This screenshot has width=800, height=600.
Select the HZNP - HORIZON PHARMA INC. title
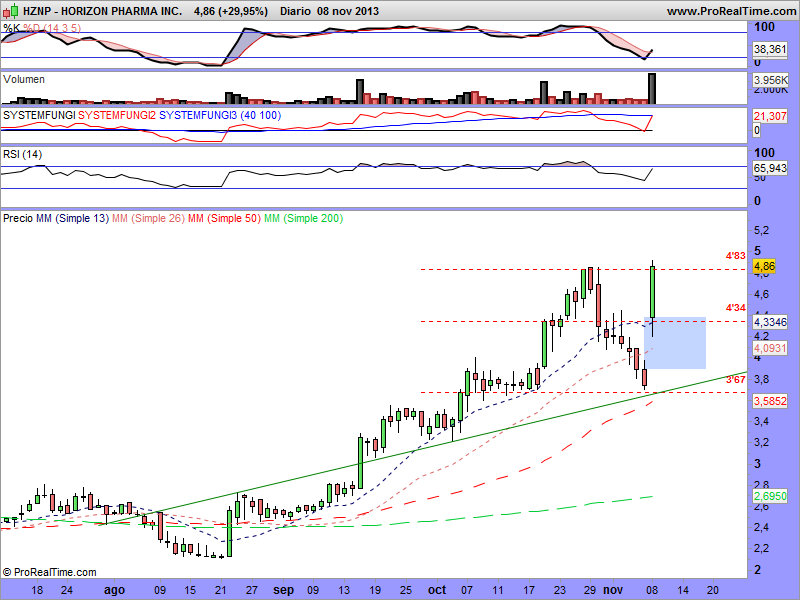(103, 11)
